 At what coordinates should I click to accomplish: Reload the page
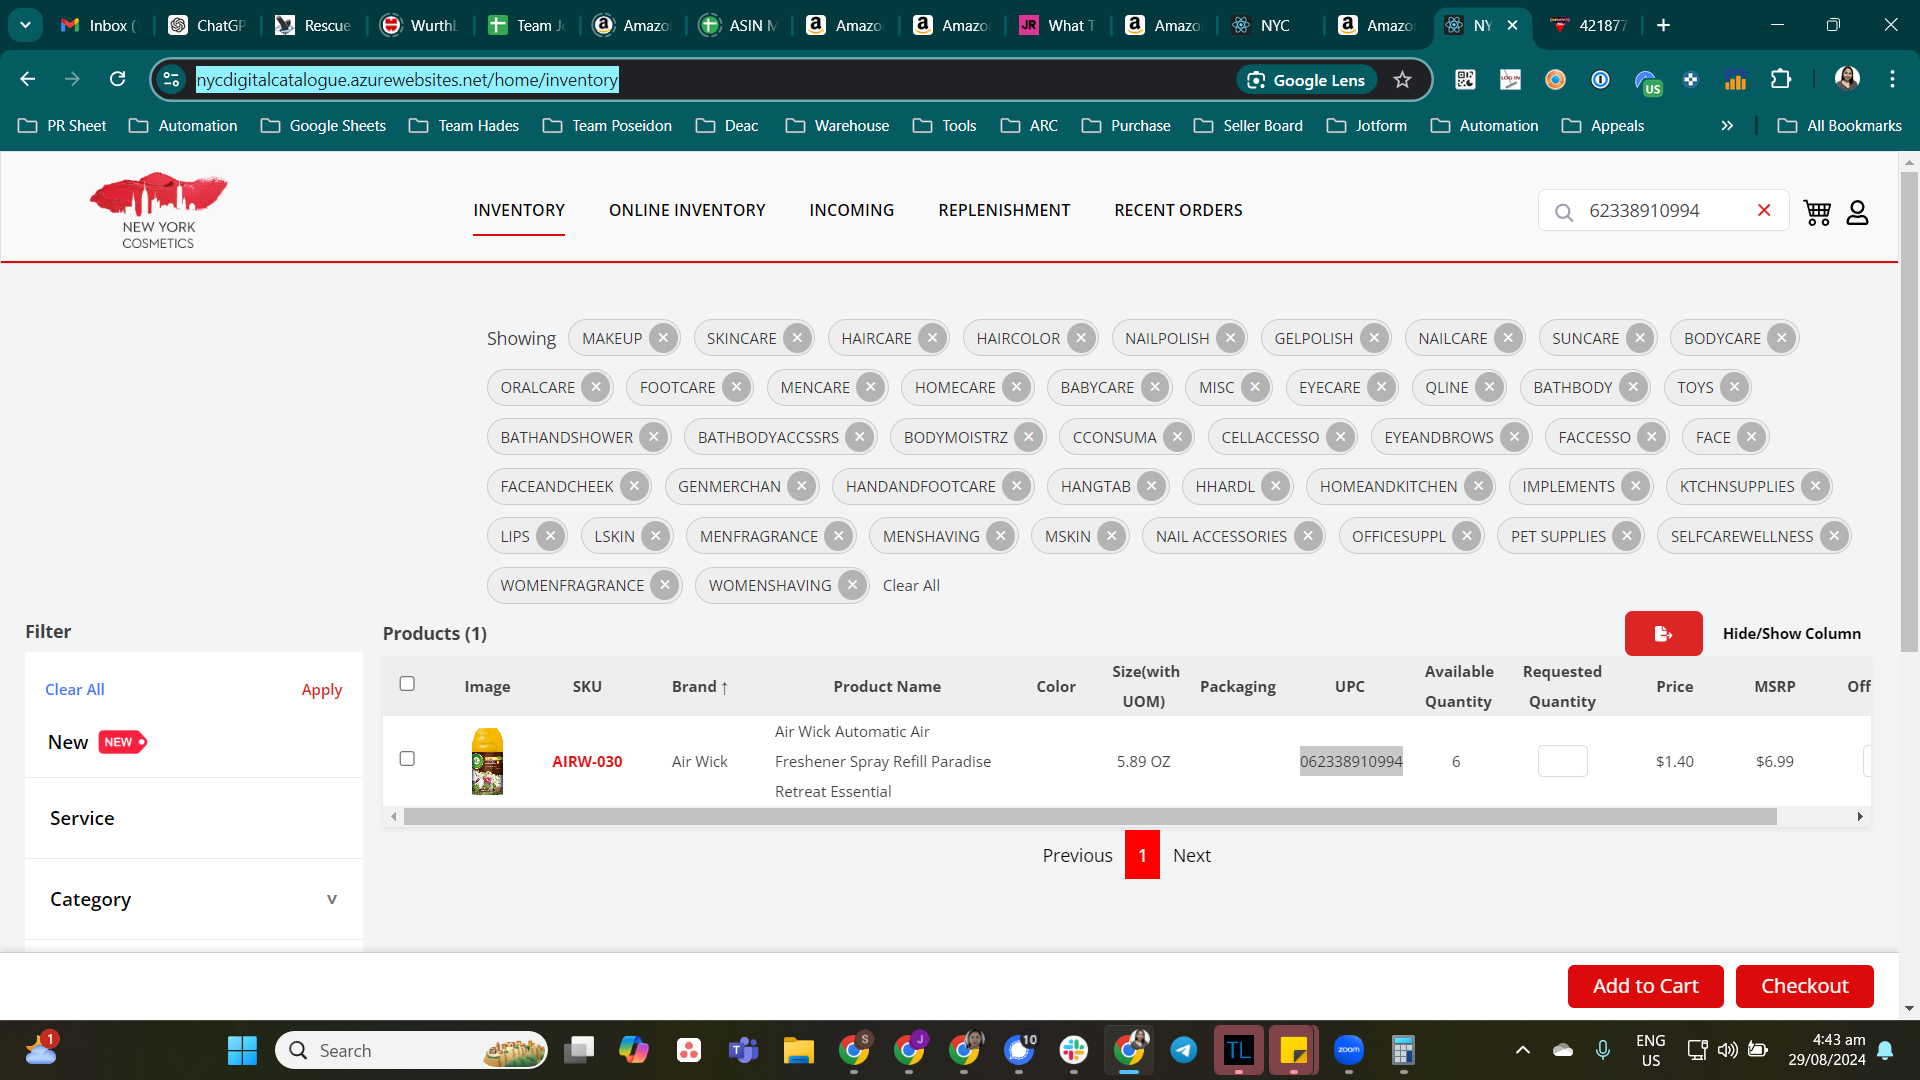pyautogui.click(x=117, y=79)
